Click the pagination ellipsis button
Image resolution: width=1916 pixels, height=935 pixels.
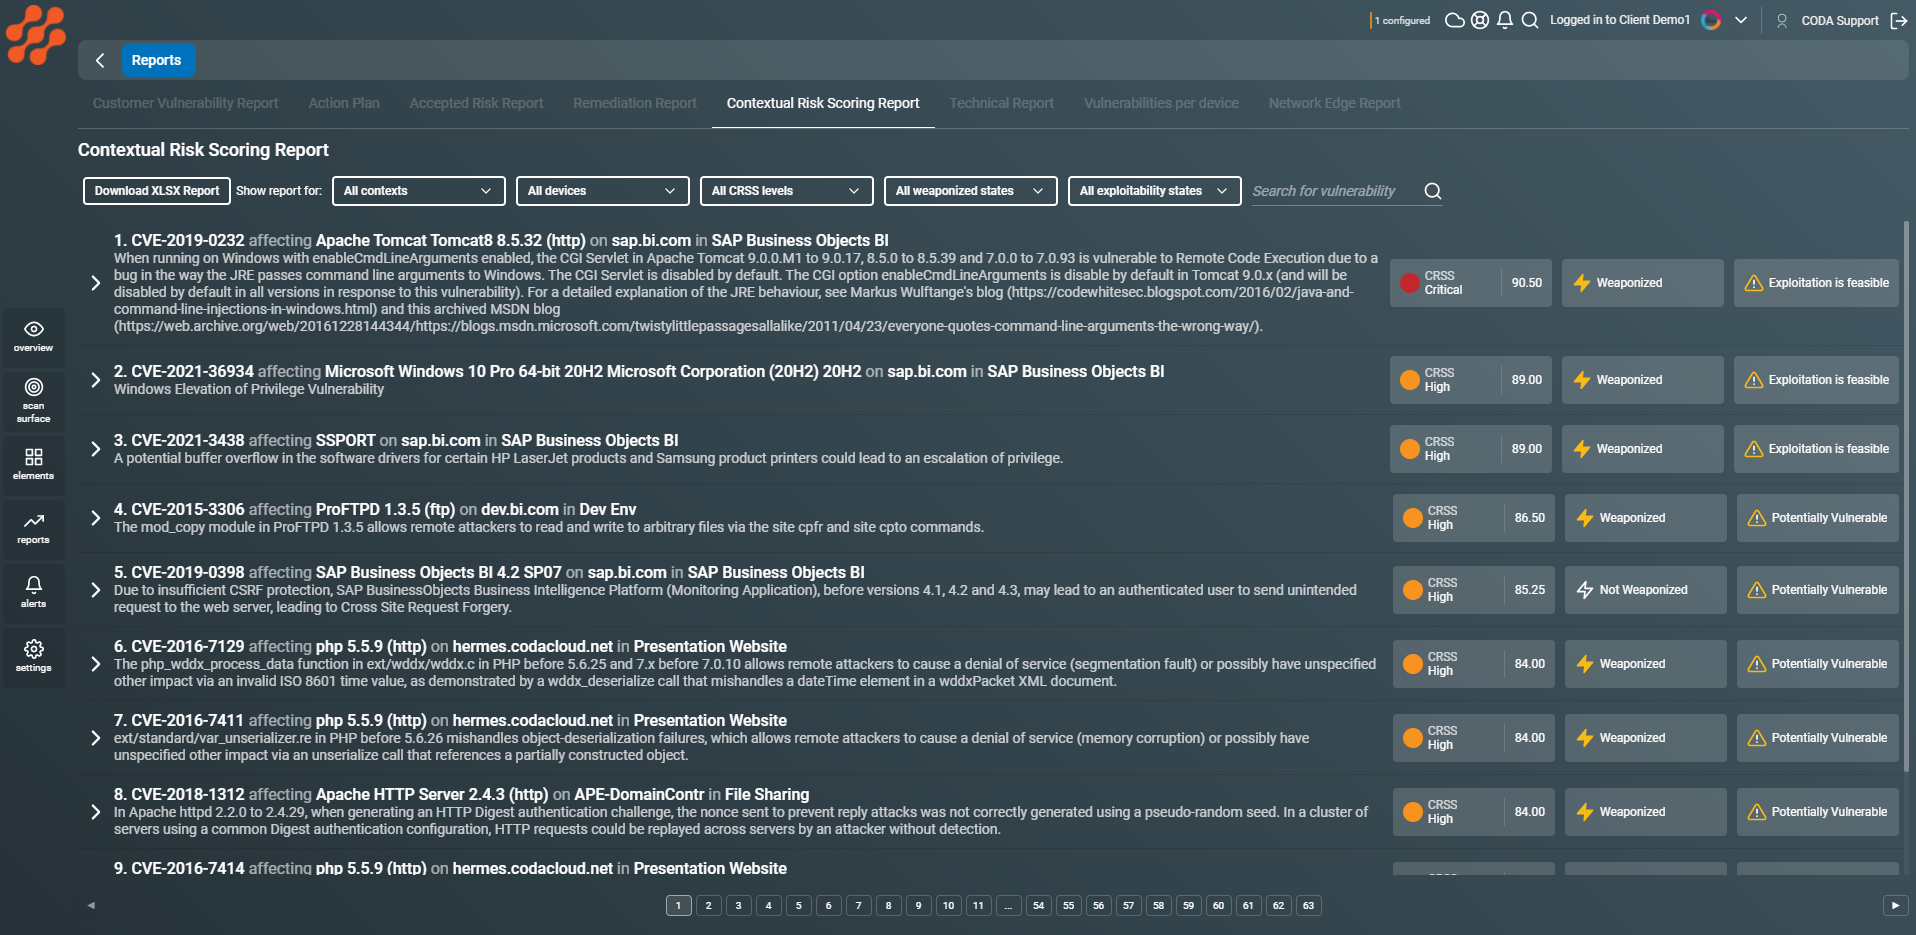(x=1009, y=906)
